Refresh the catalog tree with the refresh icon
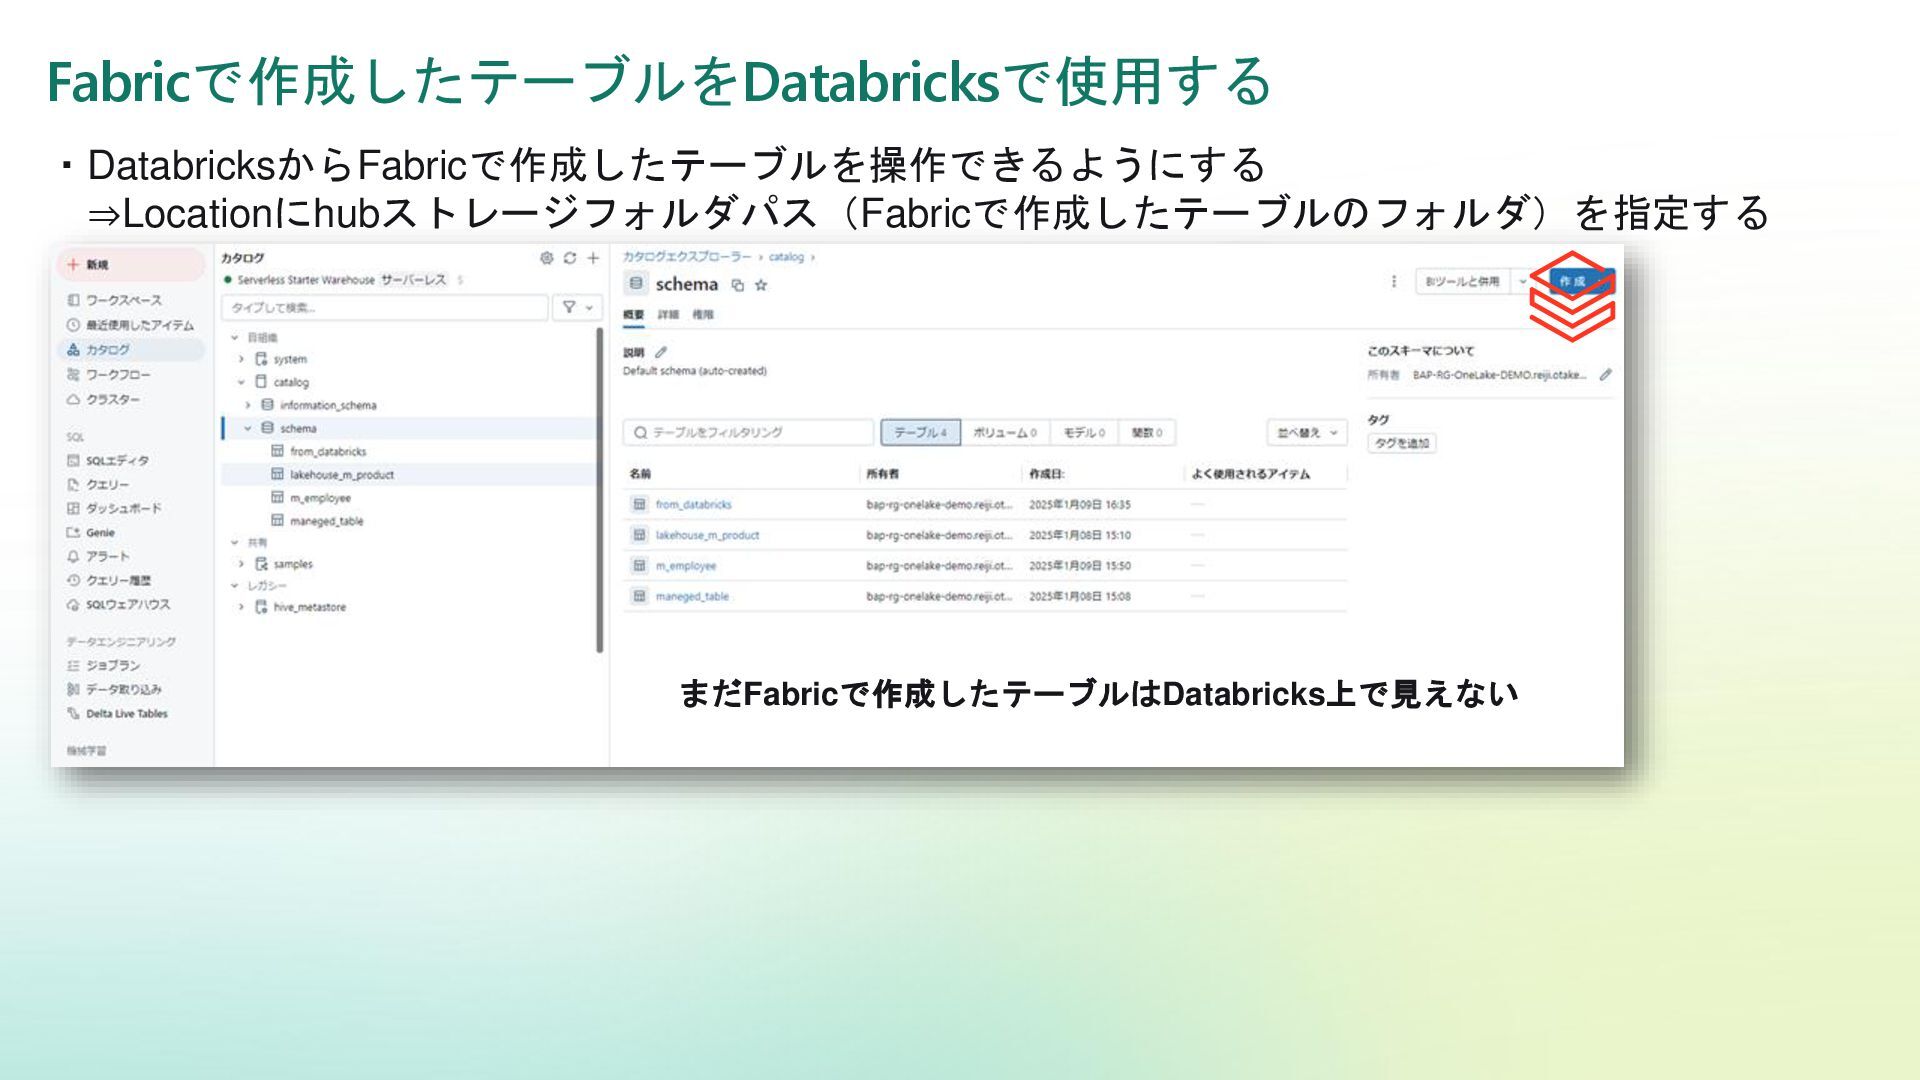This screenshot has height=1080, width=1920. pos(569,258)
